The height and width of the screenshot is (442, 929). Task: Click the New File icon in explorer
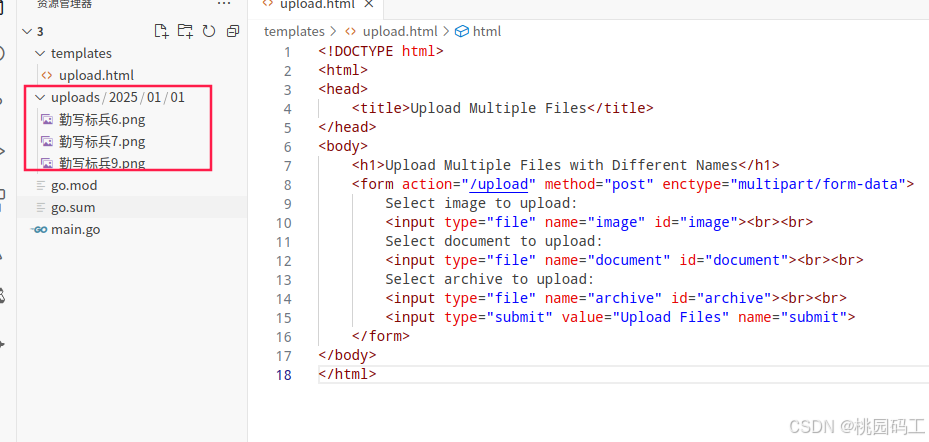point(161,31)
